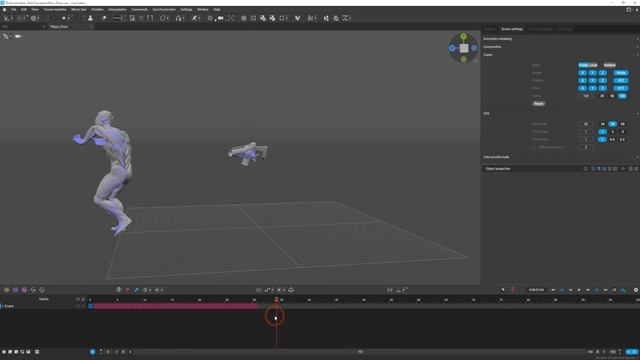Open the Help menu
Viewport: 640px width, 360px height.
[x=217, y=9]
